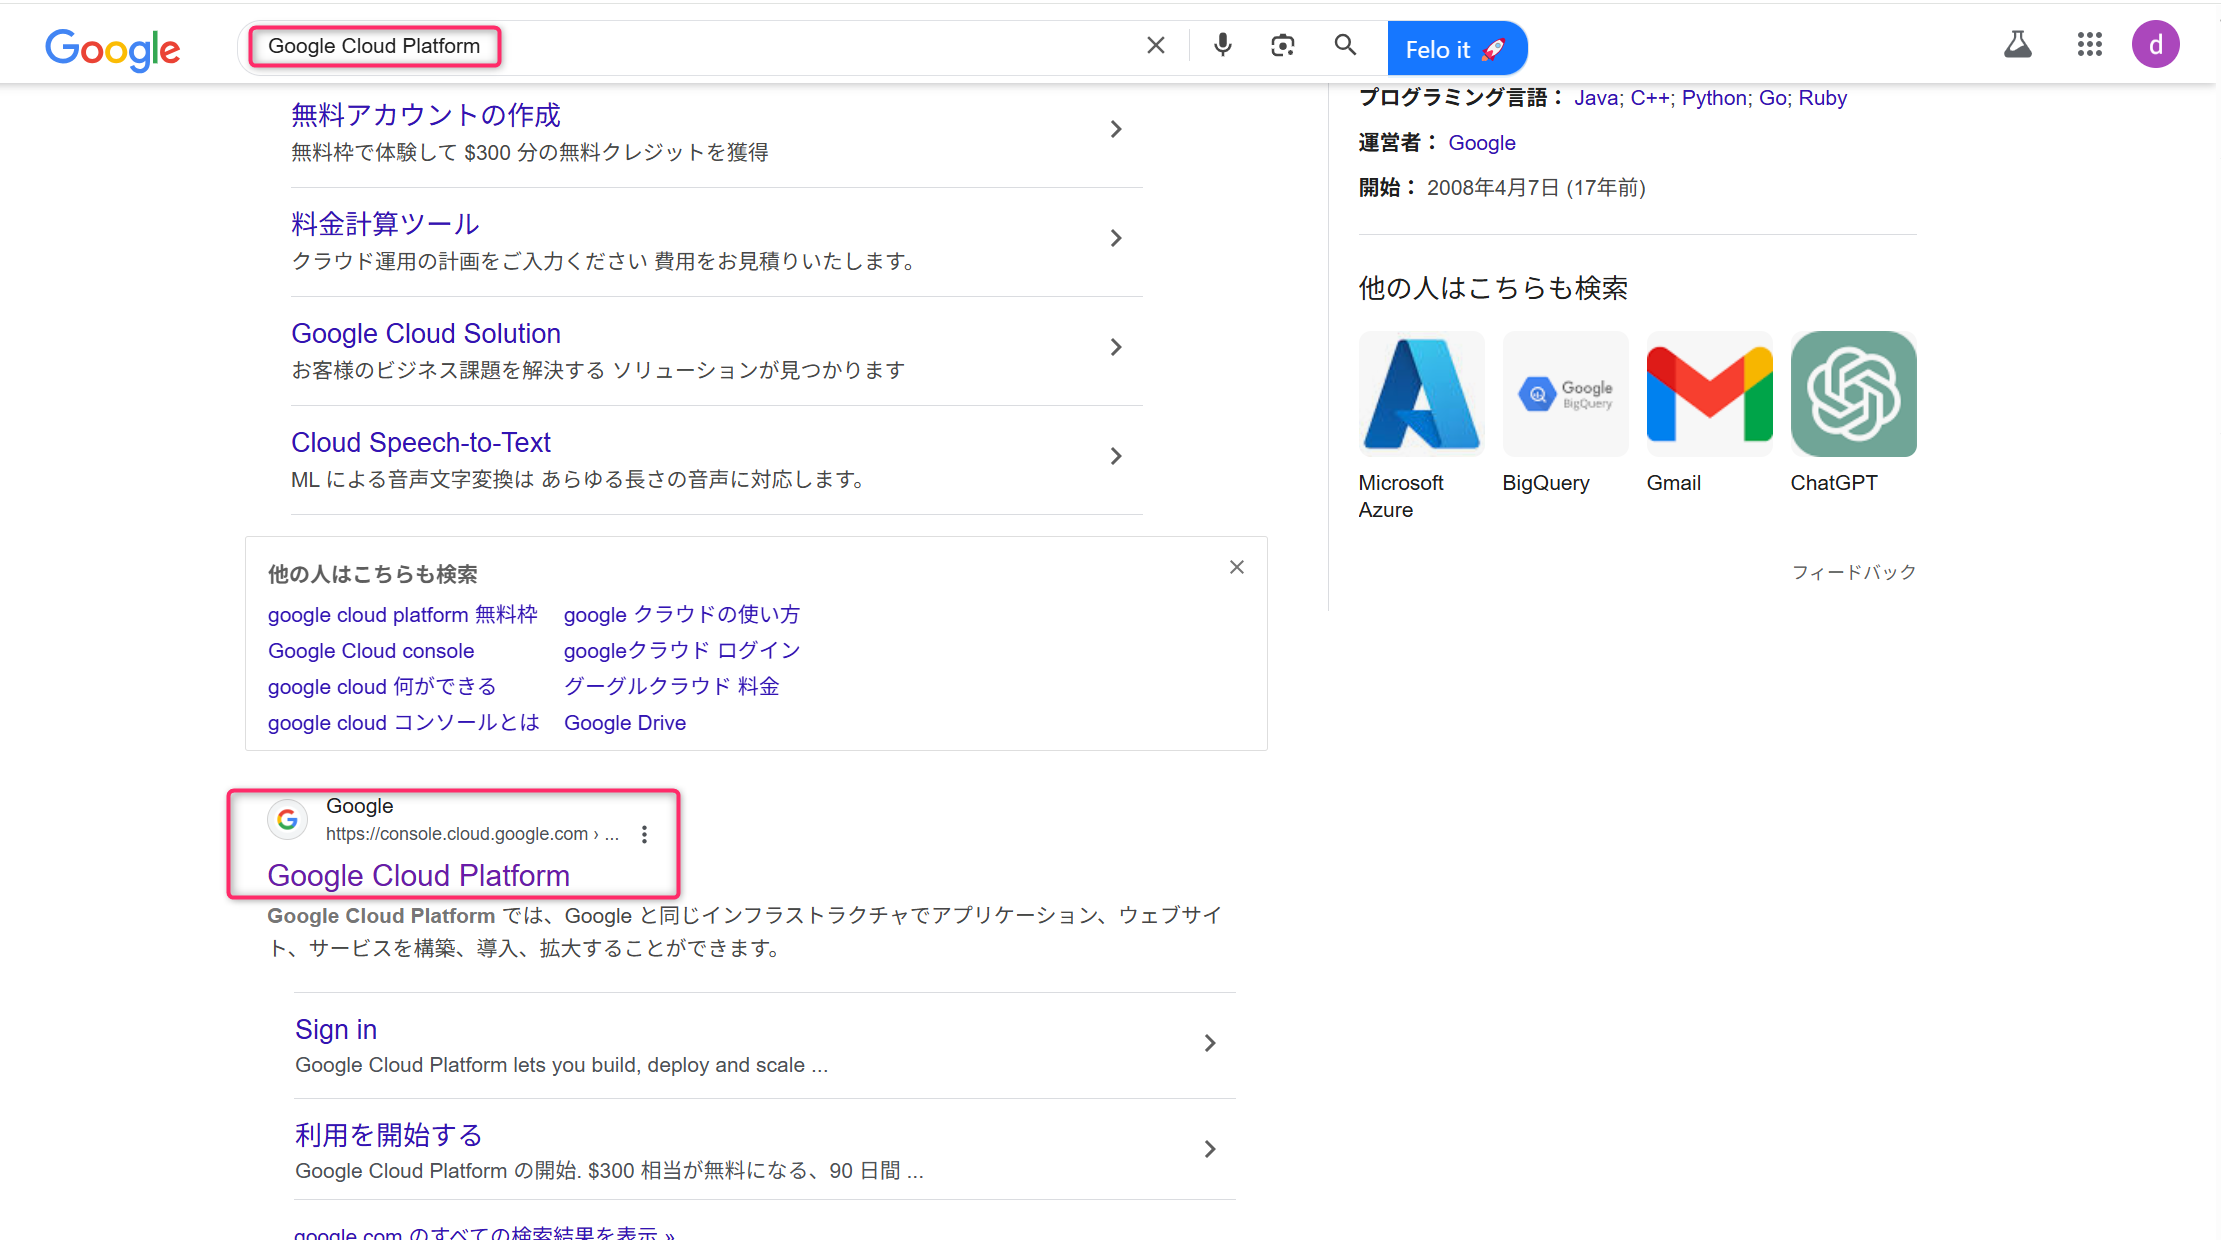This screenshot has width=2221, height=1240.
Task: Click google.com のすべての検索結果を表示 link
Action: point(484,1233)
